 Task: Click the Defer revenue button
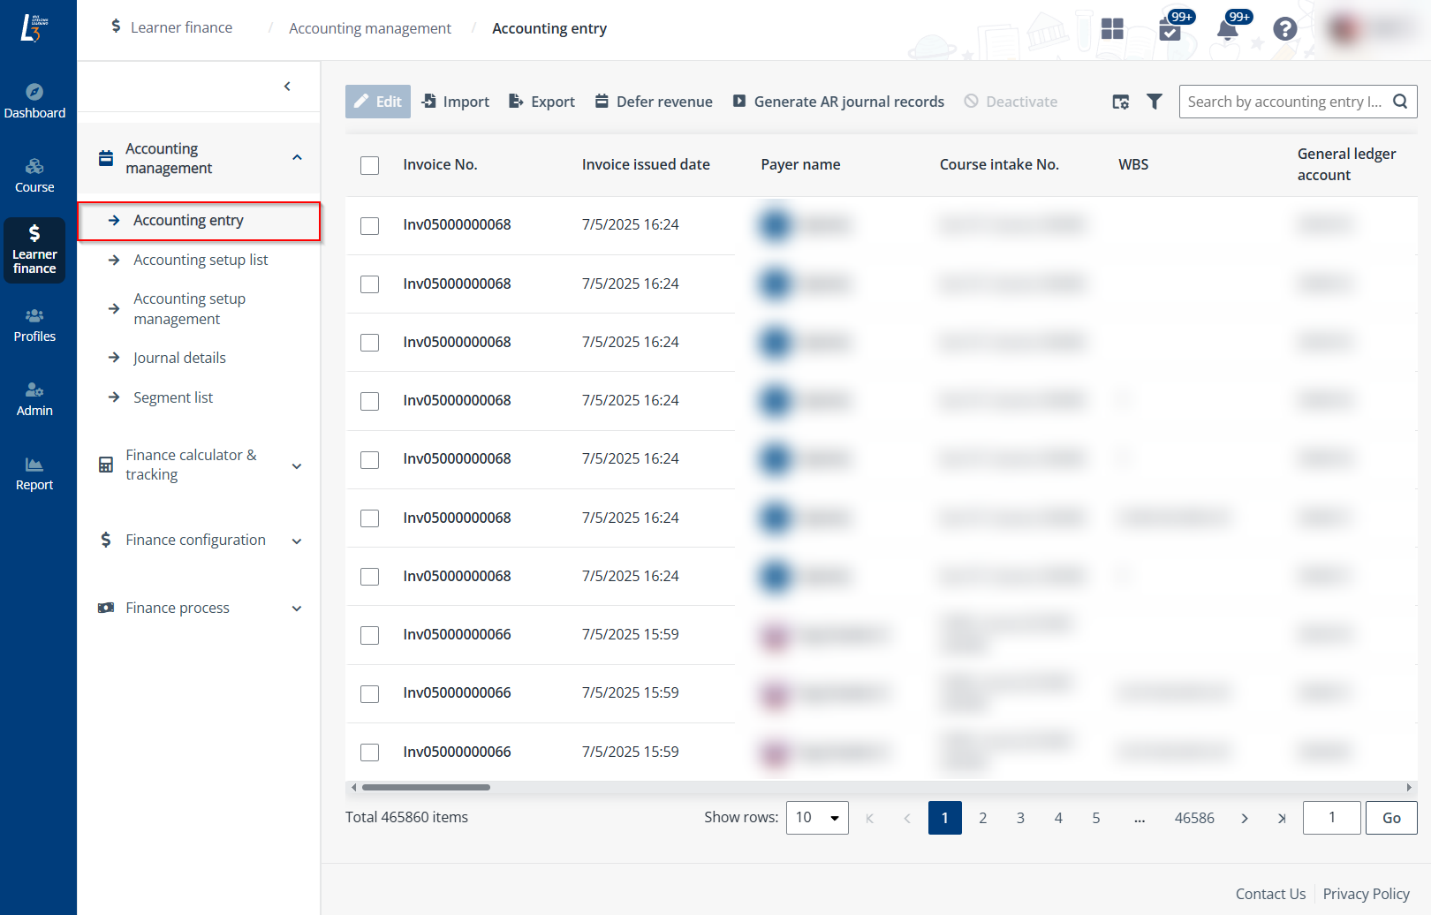coord(654,101)
